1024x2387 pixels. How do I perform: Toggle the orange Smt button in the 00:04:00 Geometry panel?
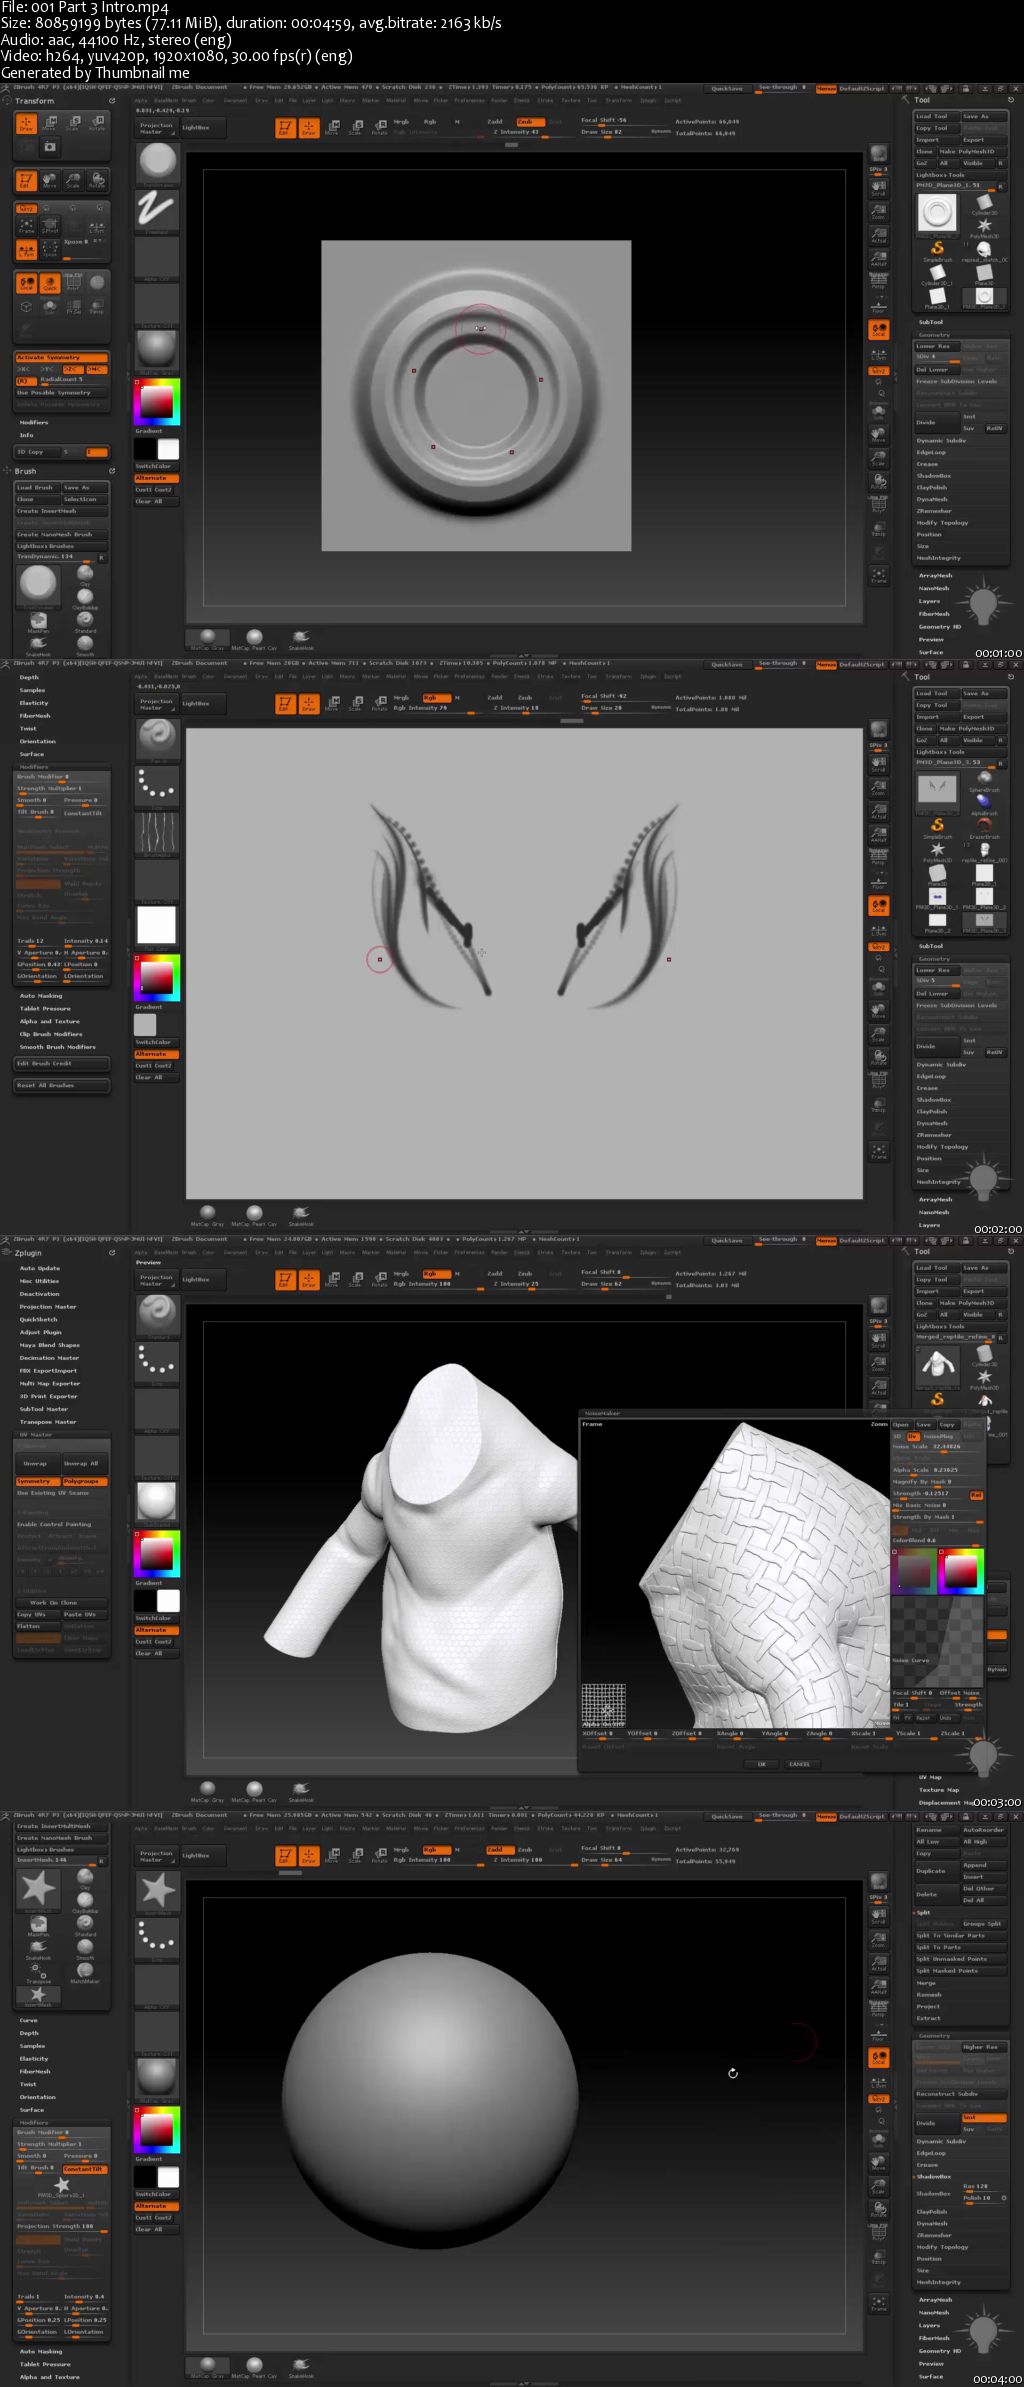pos(984,2118)
